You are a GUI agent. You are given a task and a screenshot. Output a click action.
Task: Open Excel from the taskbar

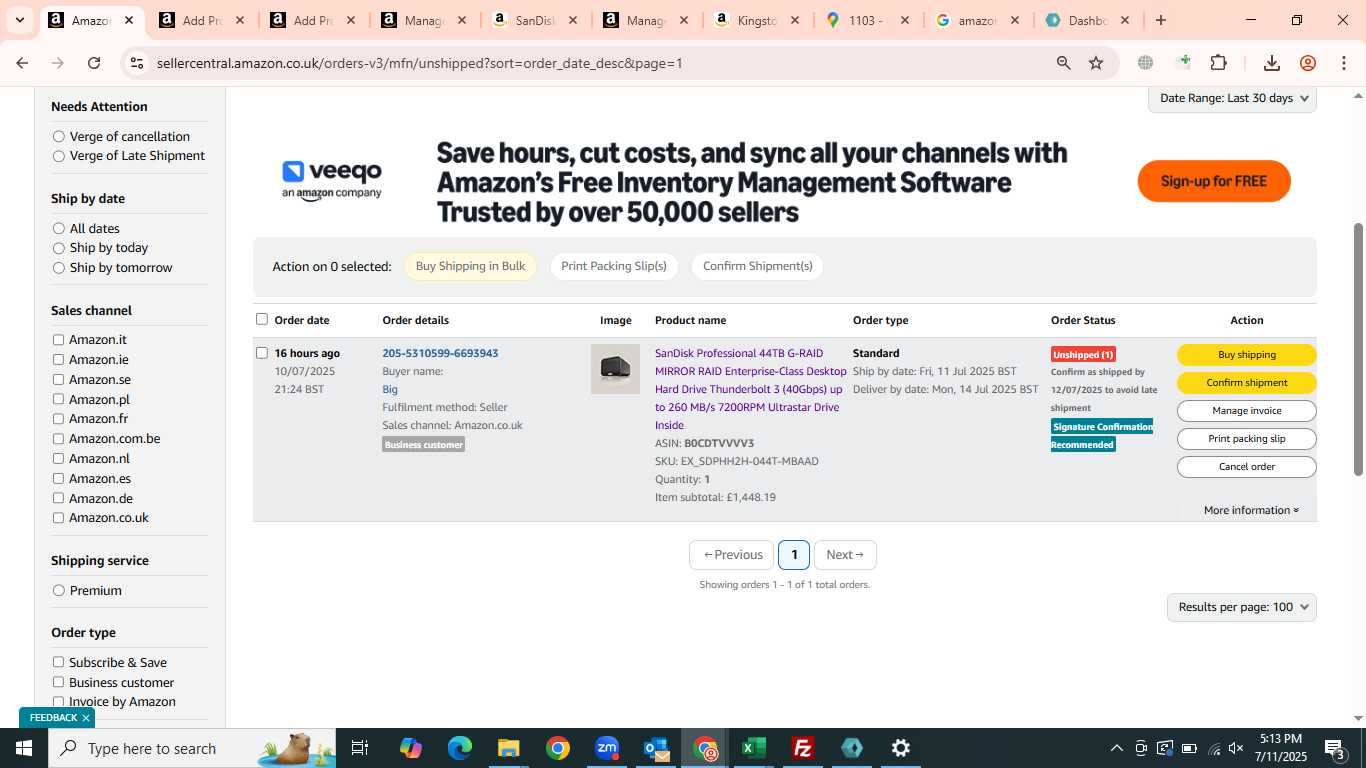754,748
